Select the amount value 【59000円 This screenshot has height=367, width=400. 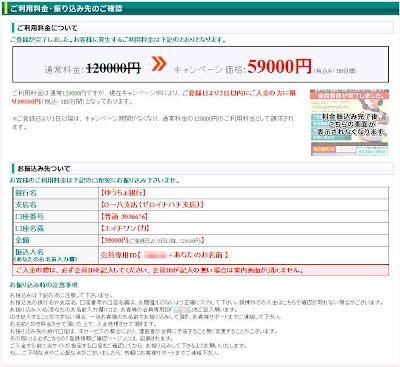coord(114,240)
